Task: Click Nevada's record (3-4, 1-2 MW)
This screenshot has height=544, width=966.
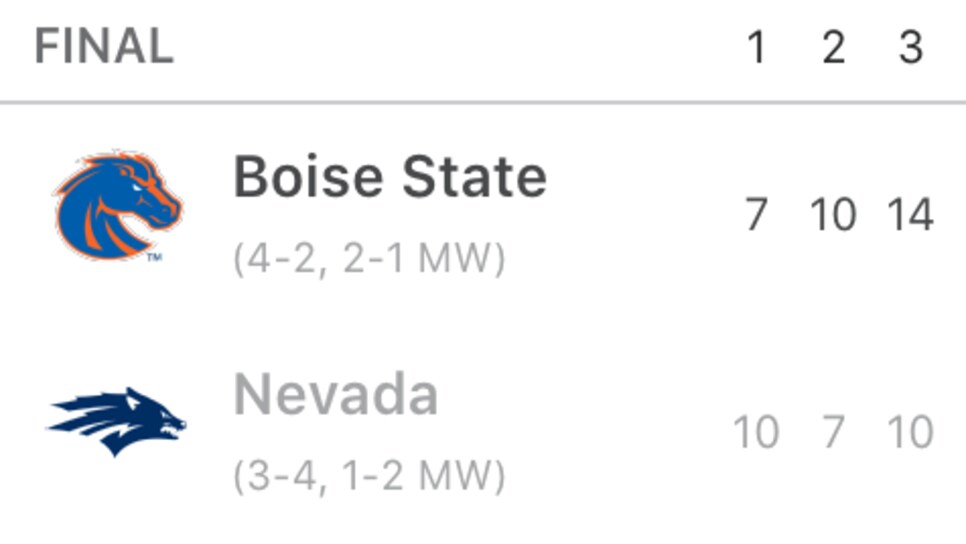Action: 369,476
